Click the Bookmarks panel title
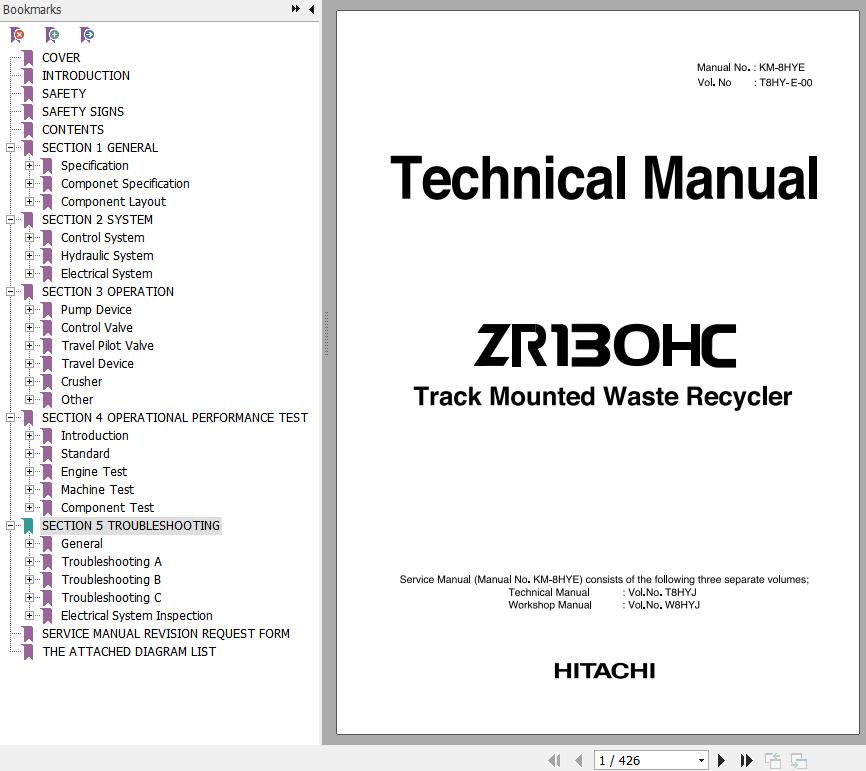 (31, 9)
